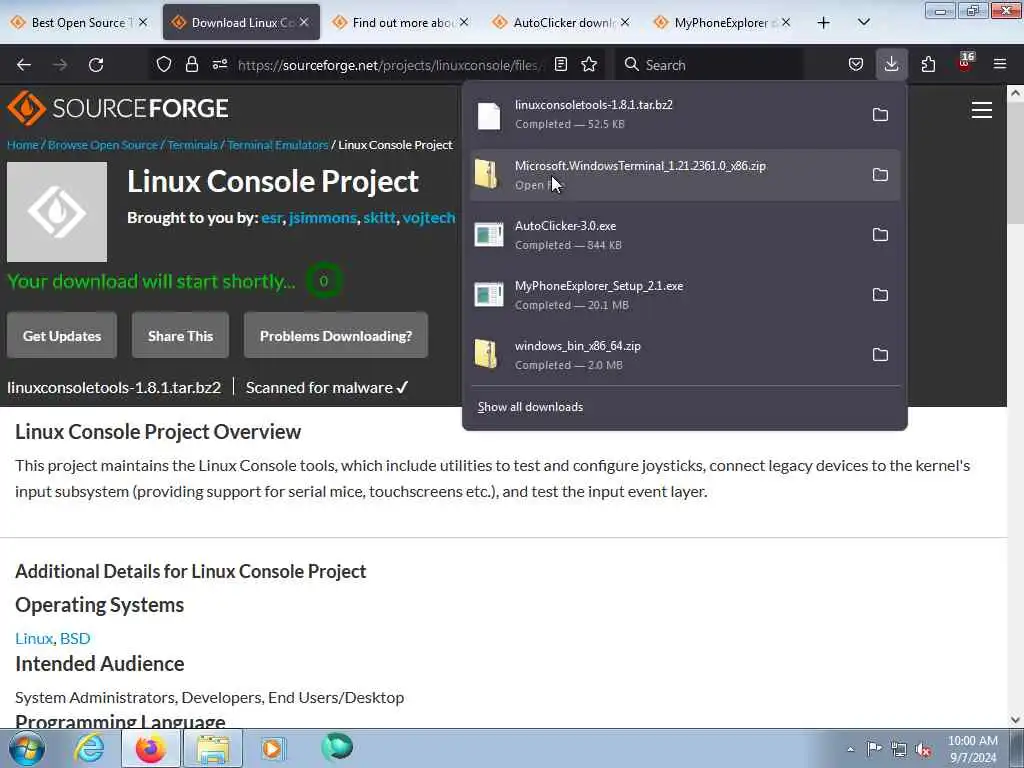Click Show all downloads
The height and width of the screenshot is (768, 1024).
(x=530, y=407)
